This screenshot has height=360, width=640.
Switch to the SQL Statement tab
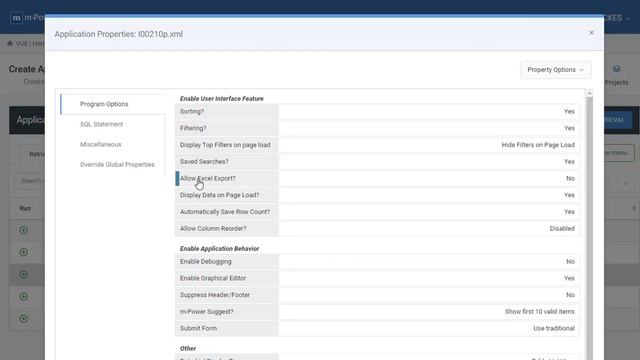click(101, 124)
